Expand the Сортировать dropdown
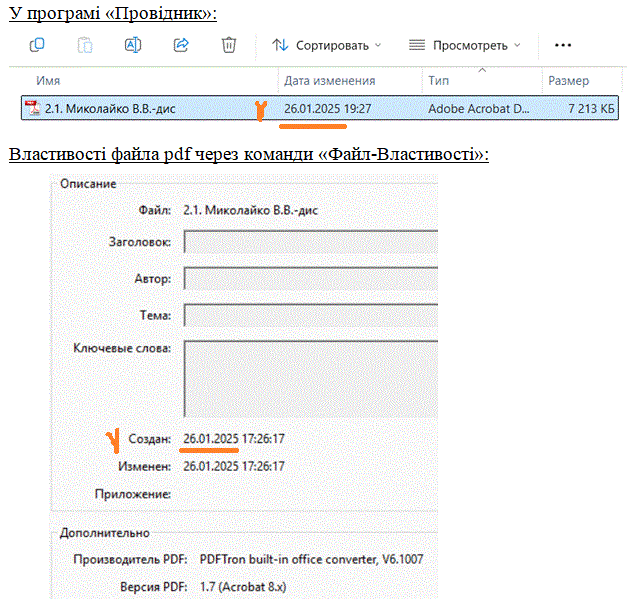This screenshot has height=601, width=627. pyautogui.click(x=378, y=46)
